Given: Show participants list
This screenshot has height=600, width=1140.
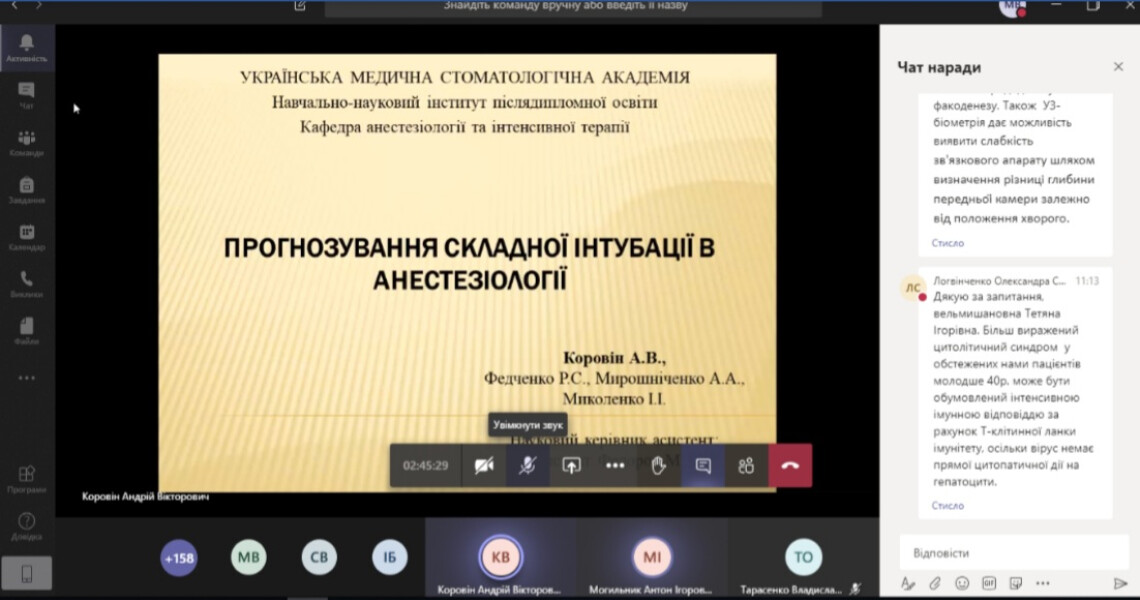Looking at the screenshot, I should pos(746,466).
